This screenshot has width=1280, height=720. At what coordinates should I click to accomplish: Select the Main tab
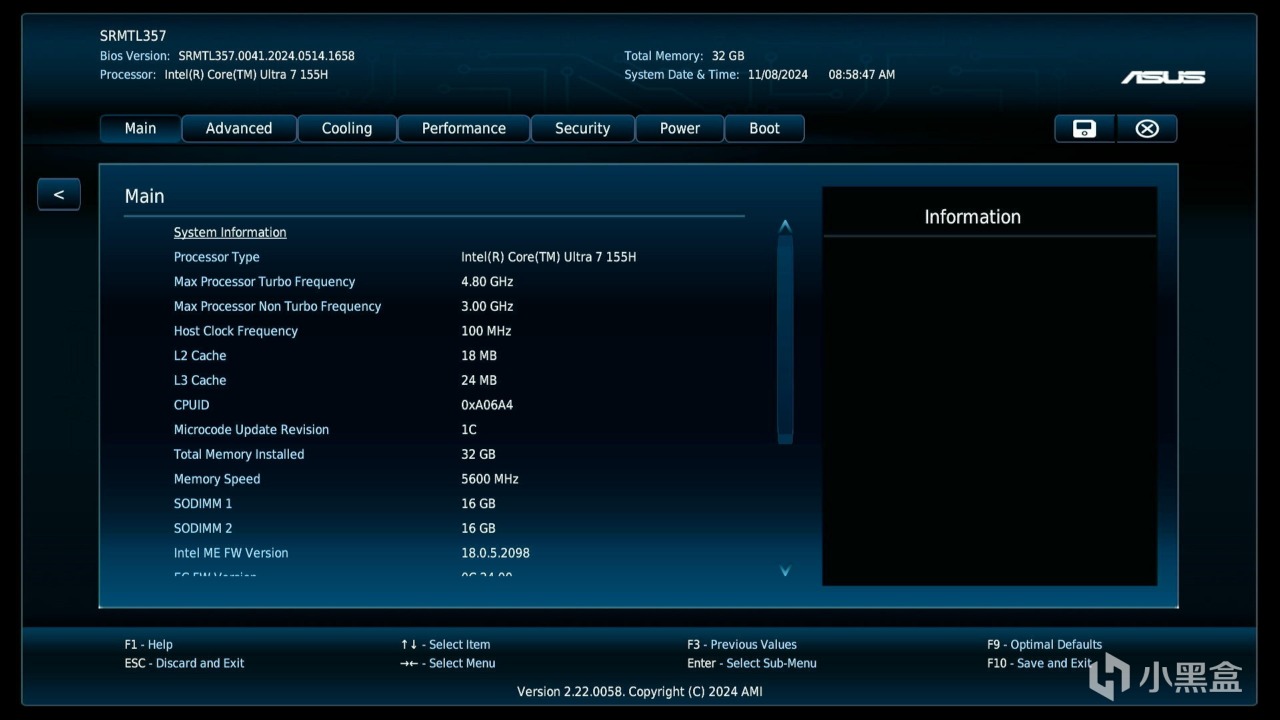click(x=141, y=128)
